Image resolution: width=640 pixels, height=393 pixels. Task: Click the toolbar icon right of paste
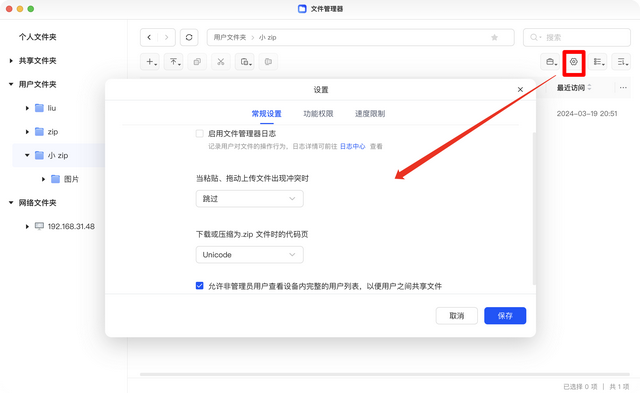tap(268, 62)
